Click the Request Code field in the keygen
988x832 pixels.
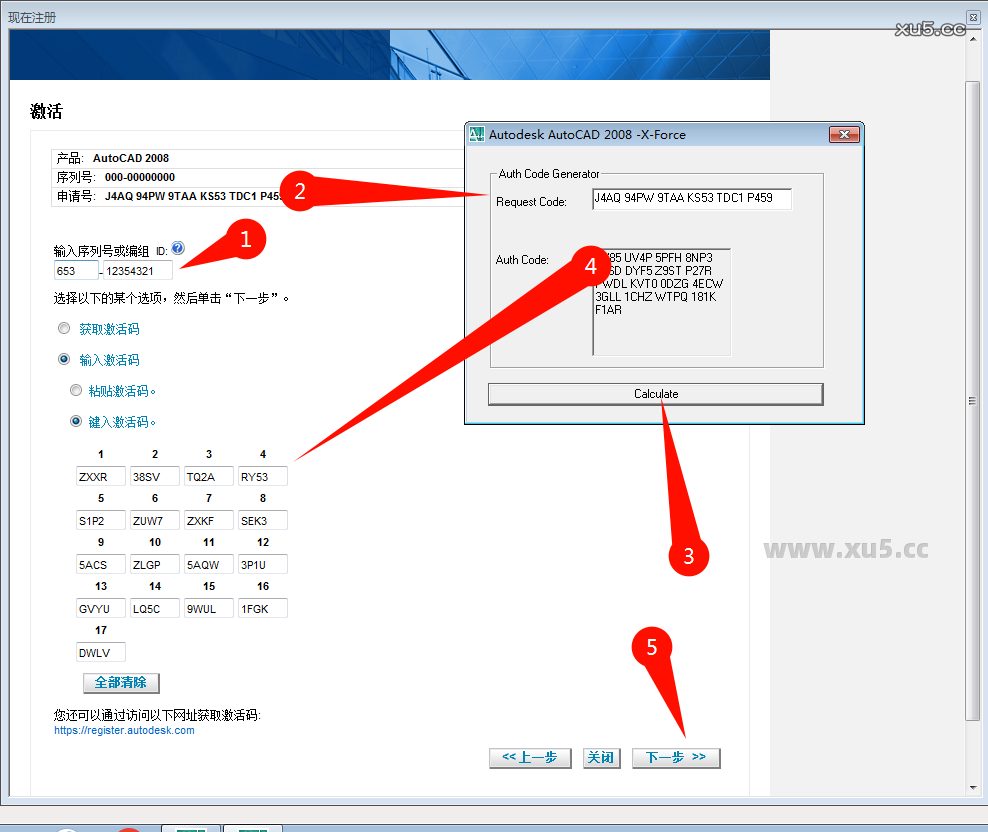(x=691, y=199)
